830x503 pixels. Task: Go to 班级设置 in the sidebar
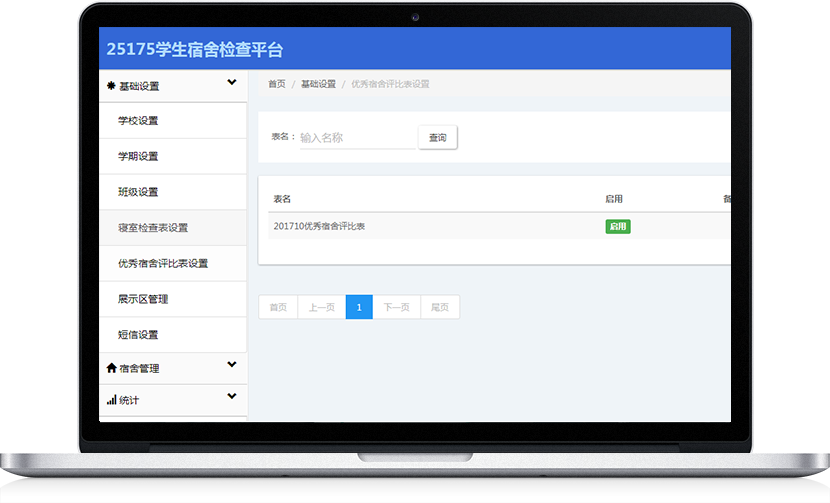click(x=138, y=192)
